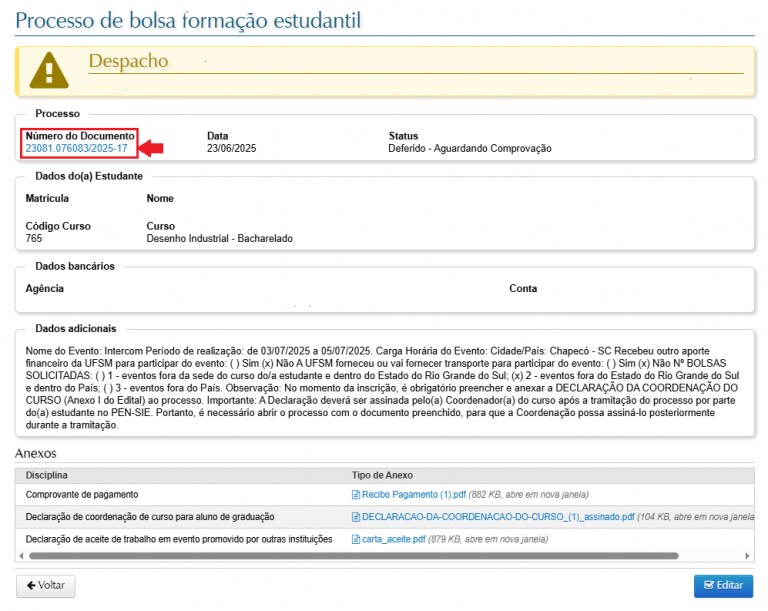Click the Despacho heading in yellow banner
768x611 pixels.
point(128,62)
